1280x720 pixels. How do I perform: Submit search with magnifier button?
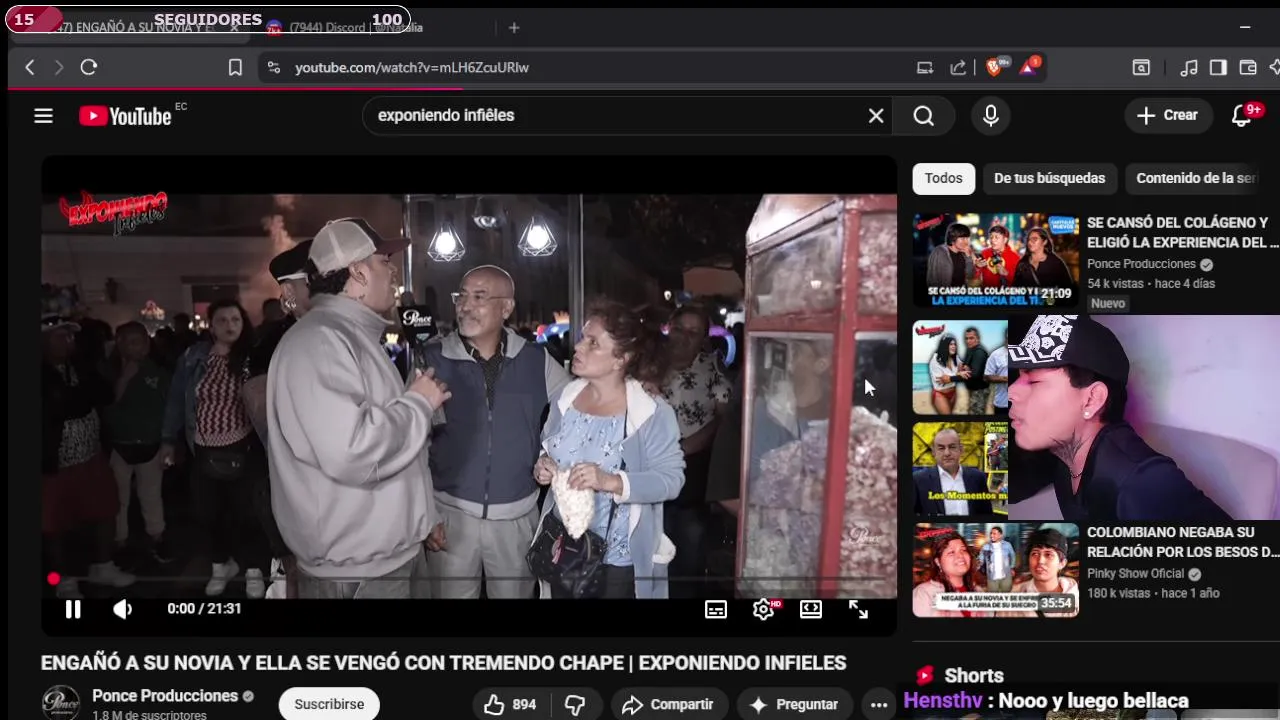[x=924, y=116]
